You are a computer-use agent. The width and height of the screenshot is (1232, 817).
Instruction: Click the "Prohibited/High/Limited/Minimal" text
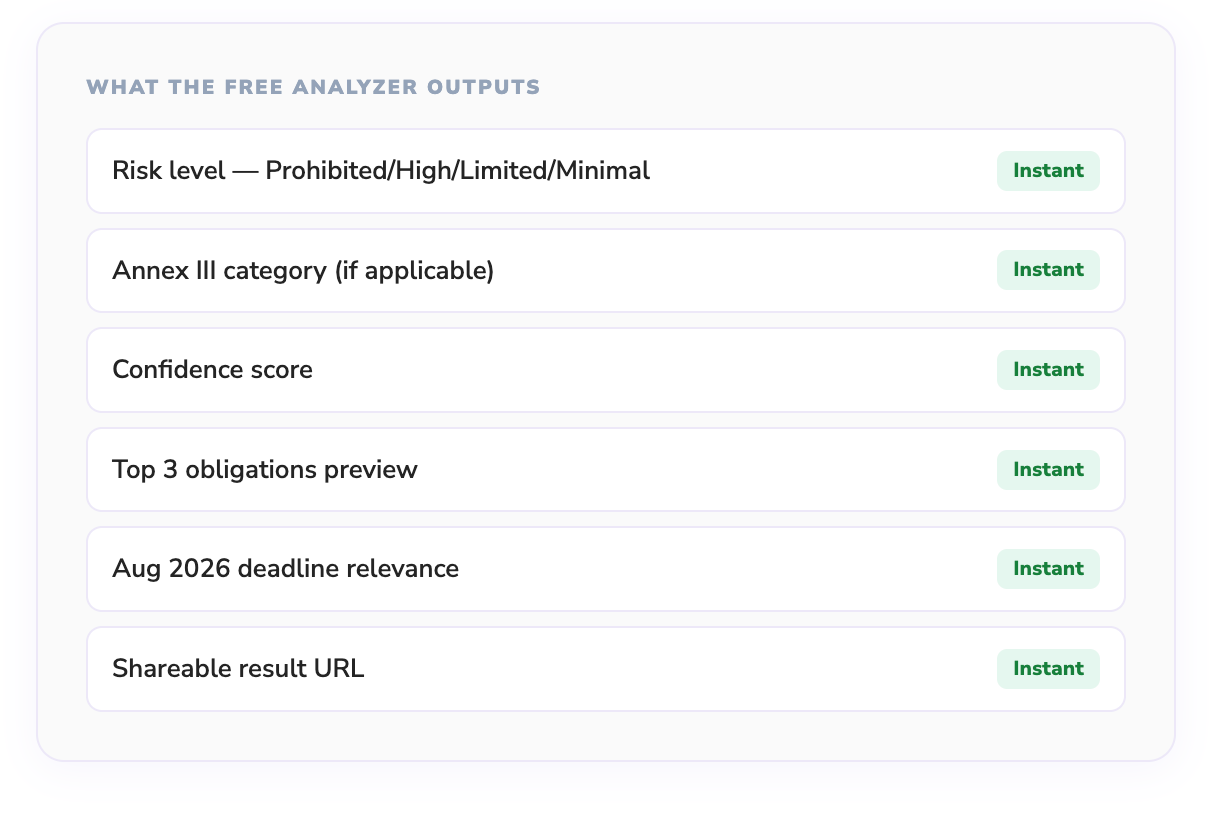457,171
